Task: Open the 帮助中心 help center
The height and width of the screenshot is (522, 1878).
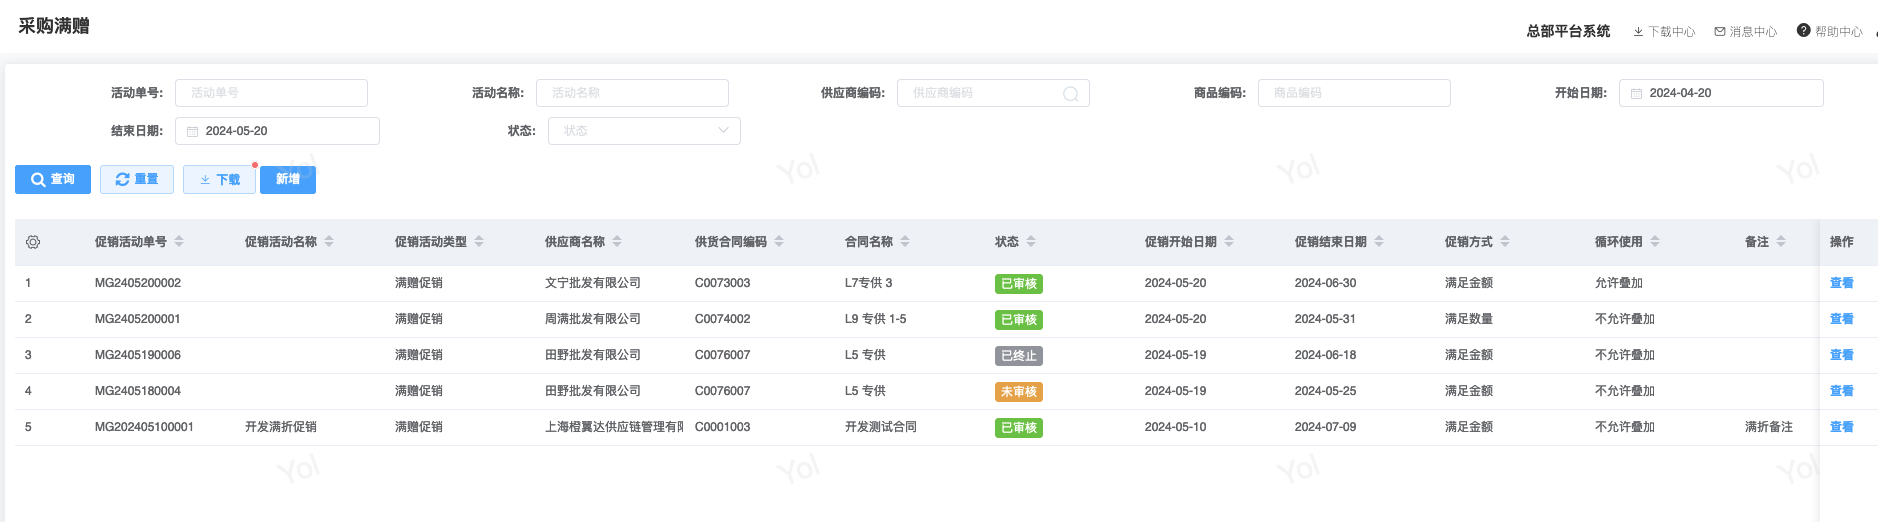Action: click(1829, 32)
